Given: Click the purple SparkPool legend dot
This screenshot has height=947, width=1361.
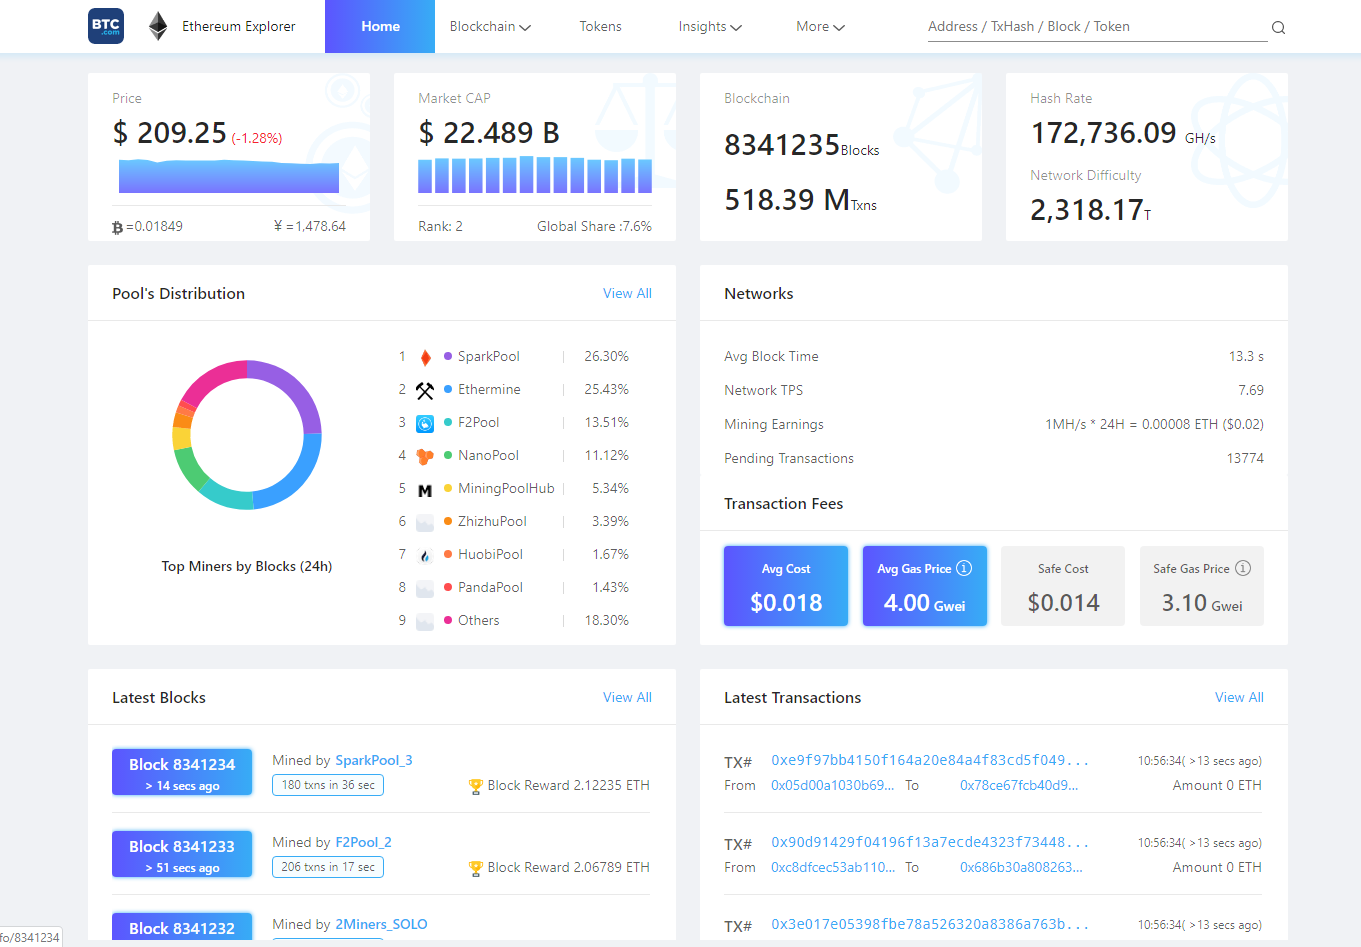Looking at the screenshot, I should click(x=448, y=357).
